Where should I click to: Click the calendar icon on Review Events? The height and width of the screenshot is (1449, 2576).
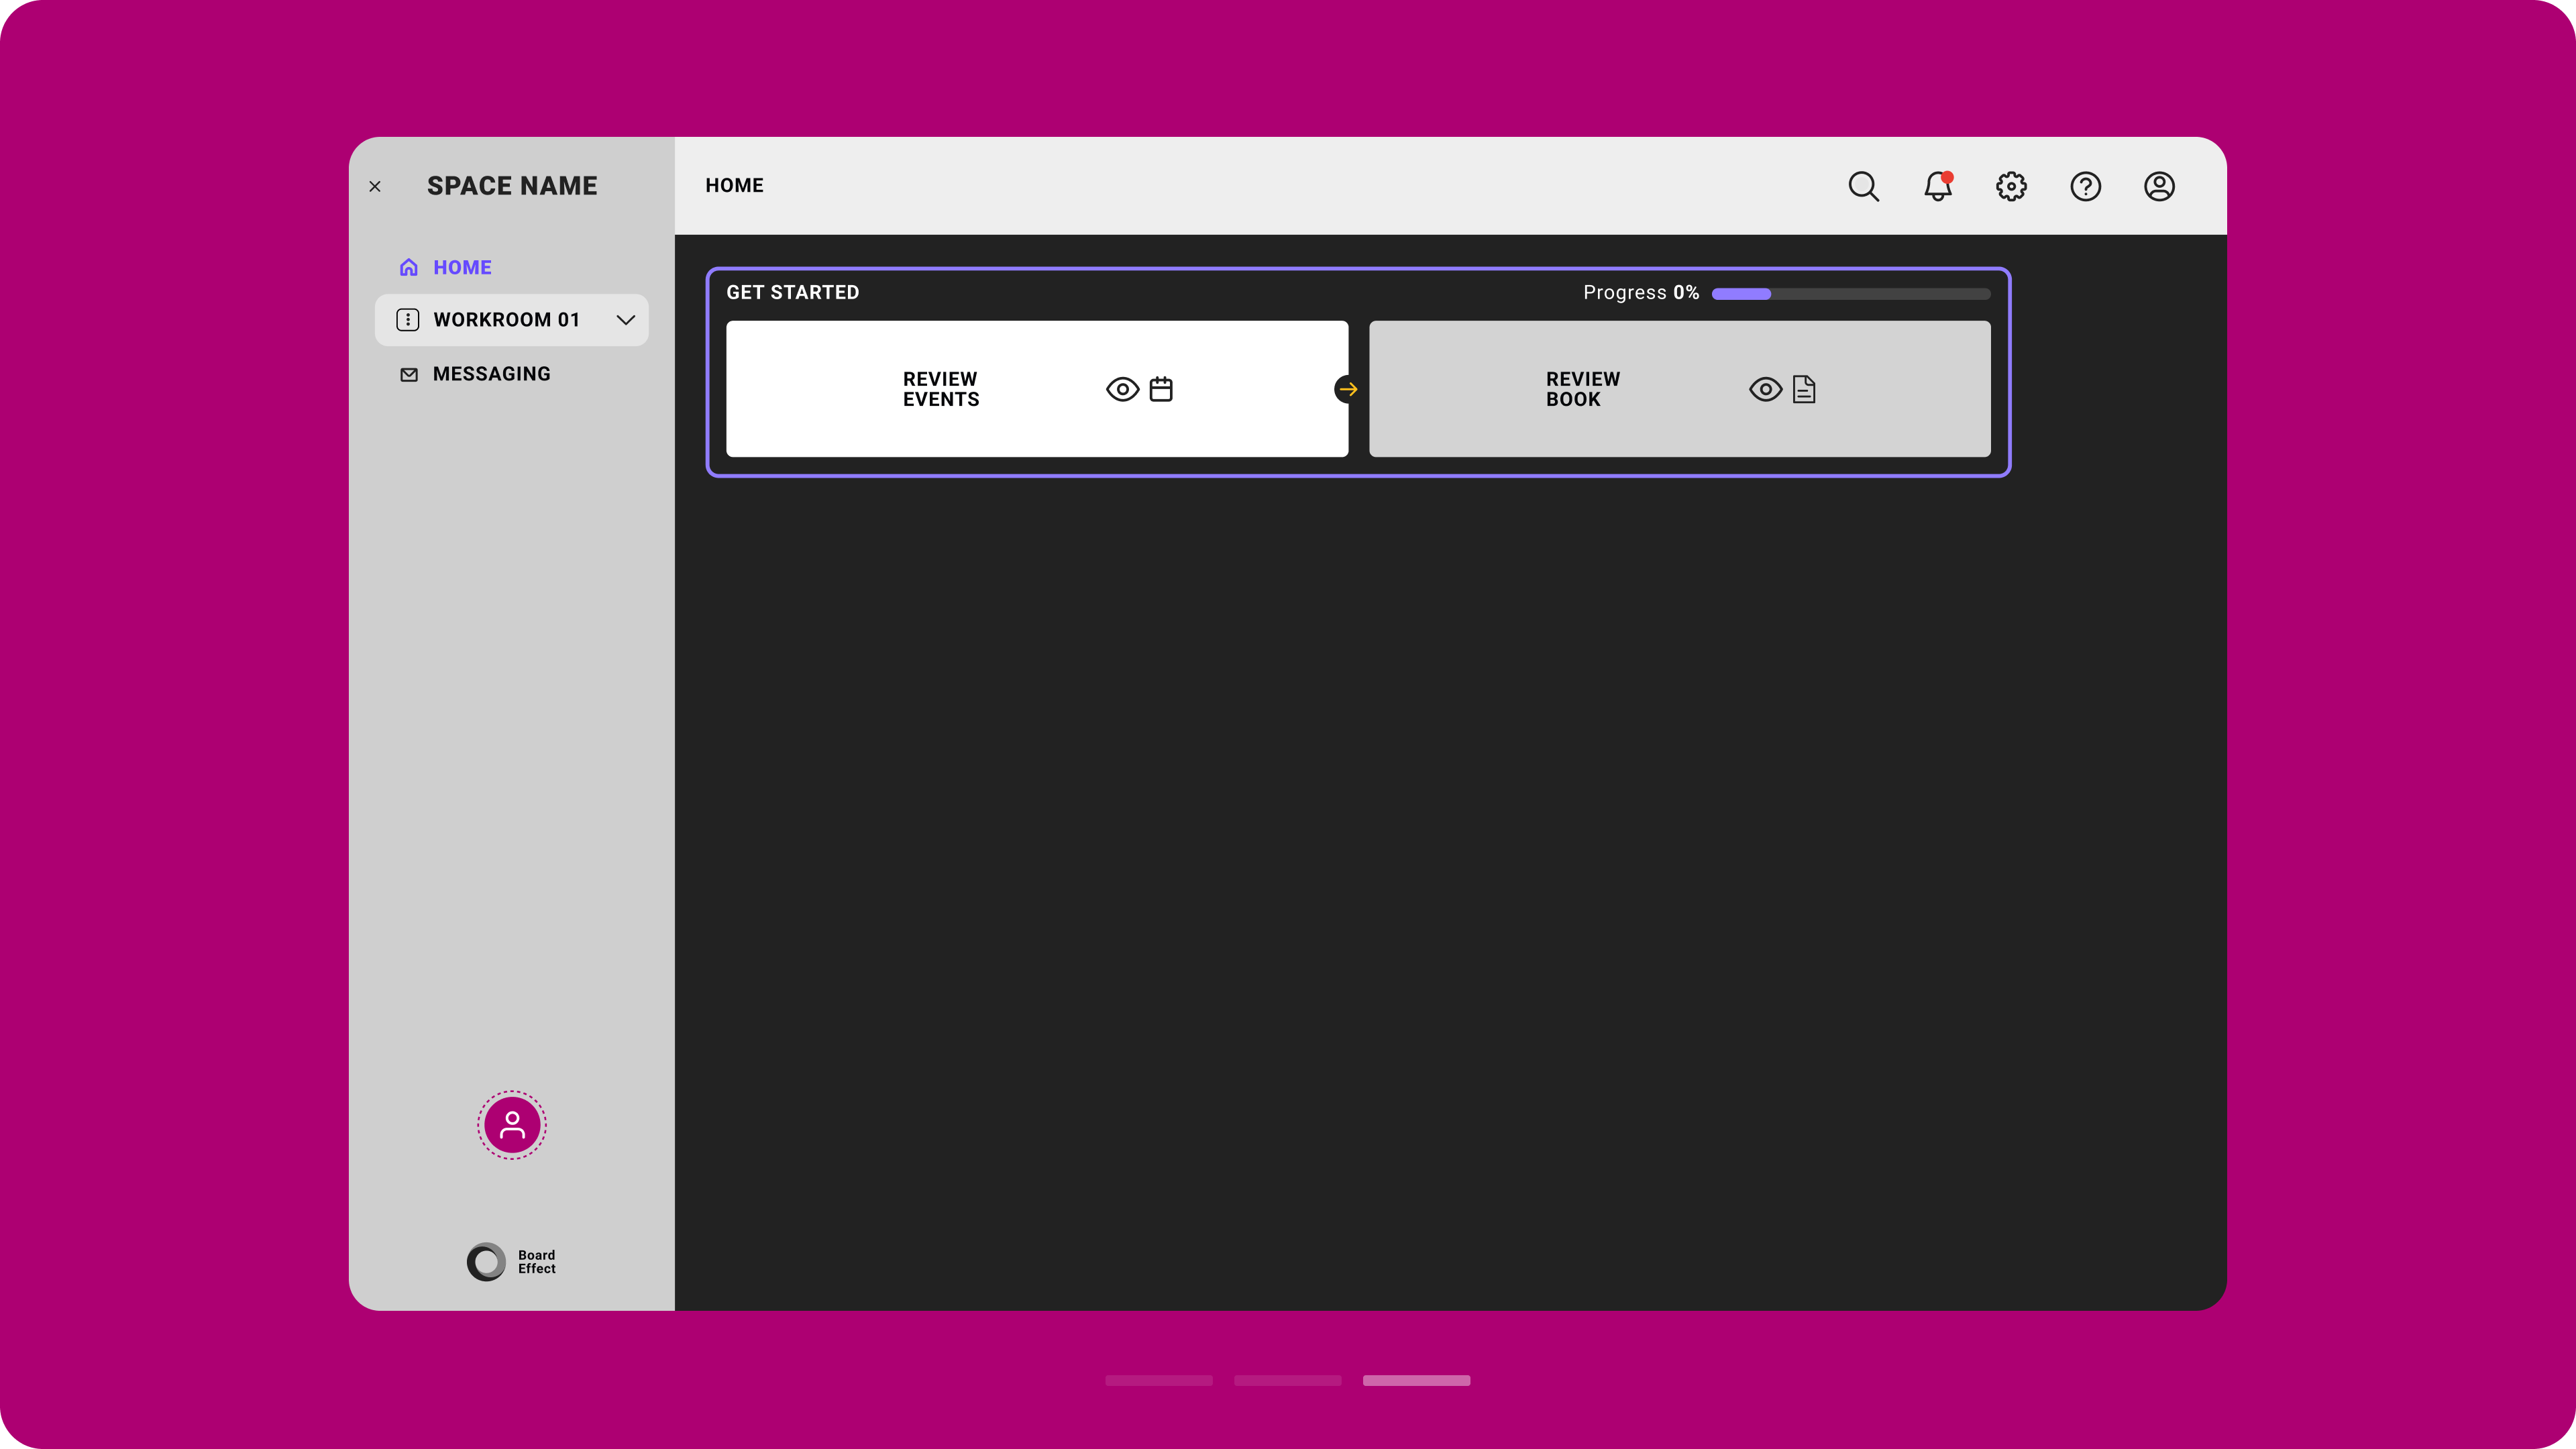[x=1161, y=389]
